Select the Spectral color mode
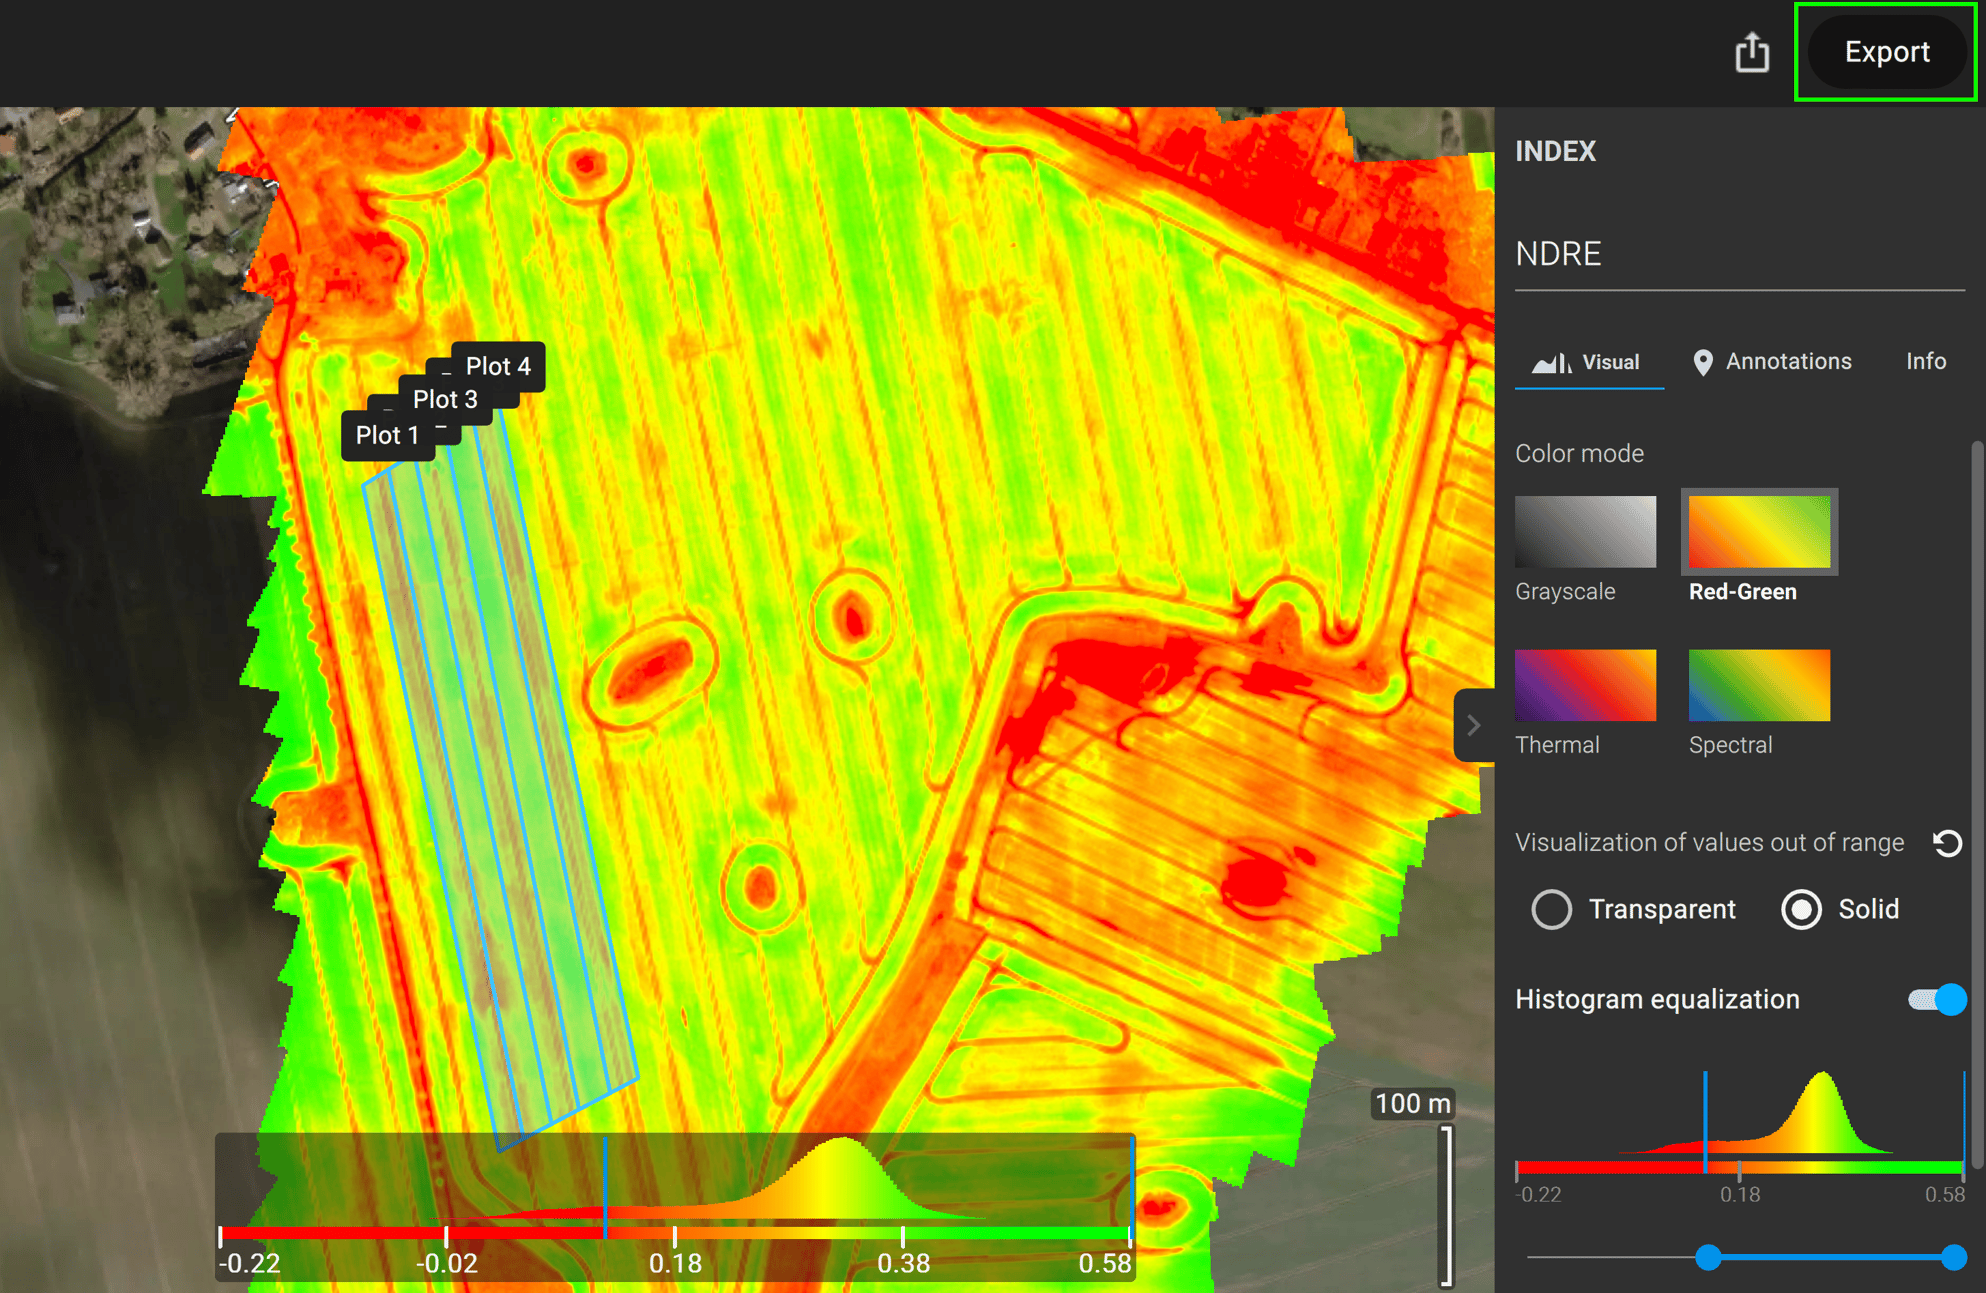 1758,686
